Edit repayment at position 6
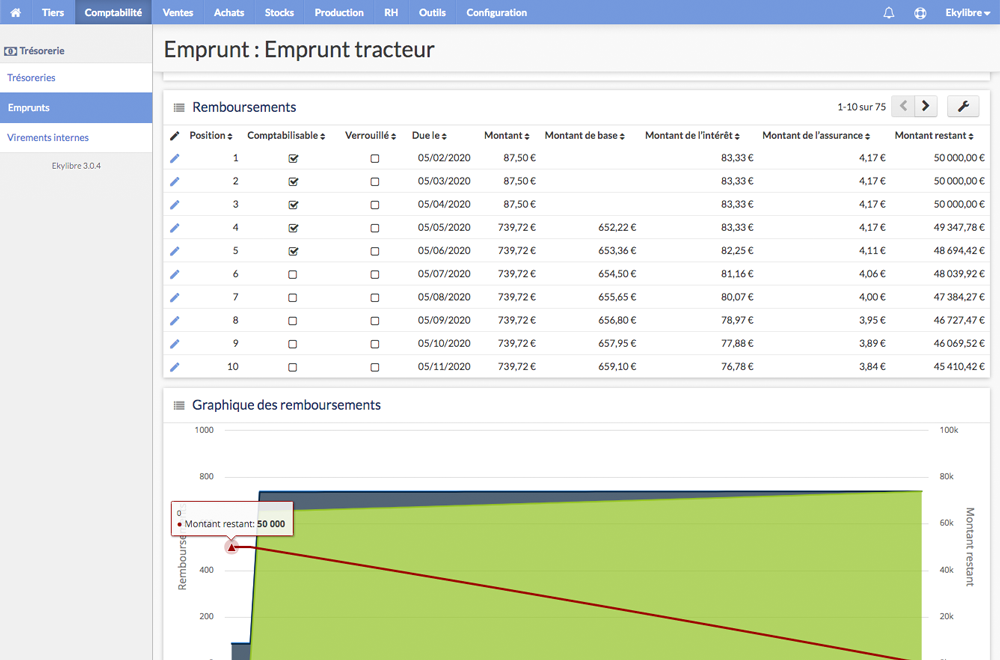1000x660 pixels. [x=175, y=274]
